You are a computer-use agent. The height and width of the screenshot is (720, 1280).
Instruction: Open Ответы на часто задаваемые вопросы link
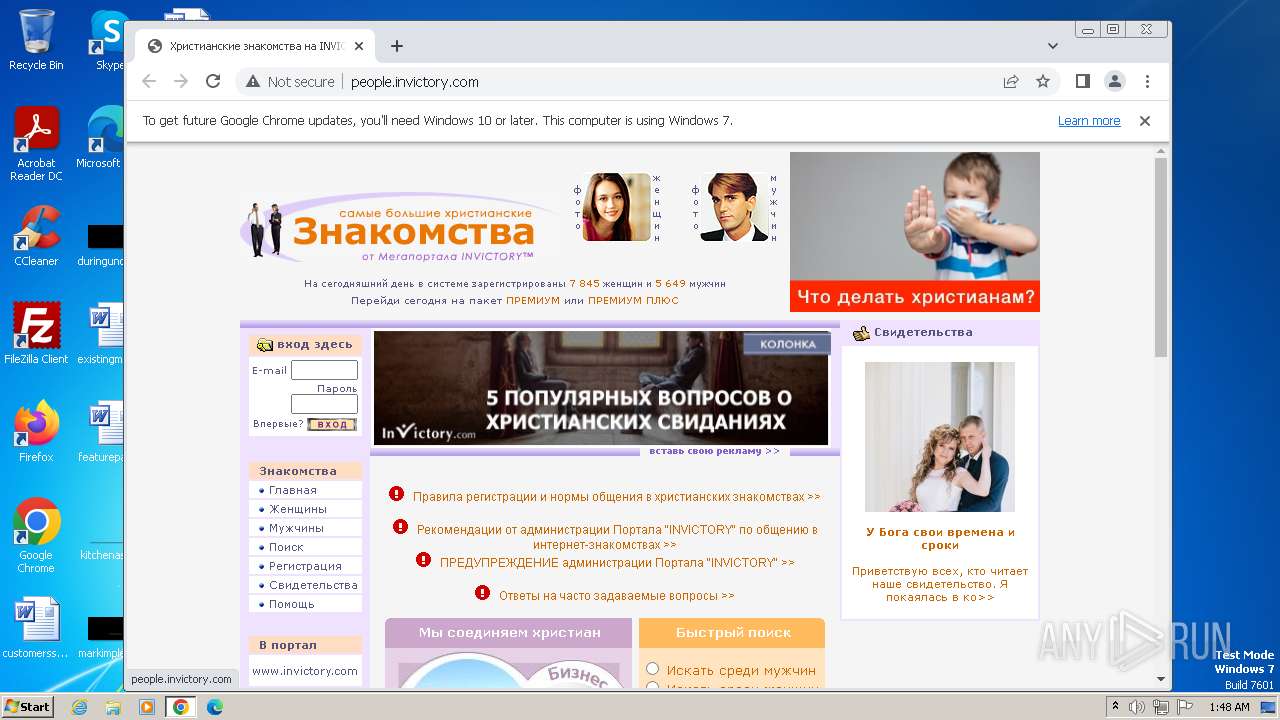click(x=617, y=596)
